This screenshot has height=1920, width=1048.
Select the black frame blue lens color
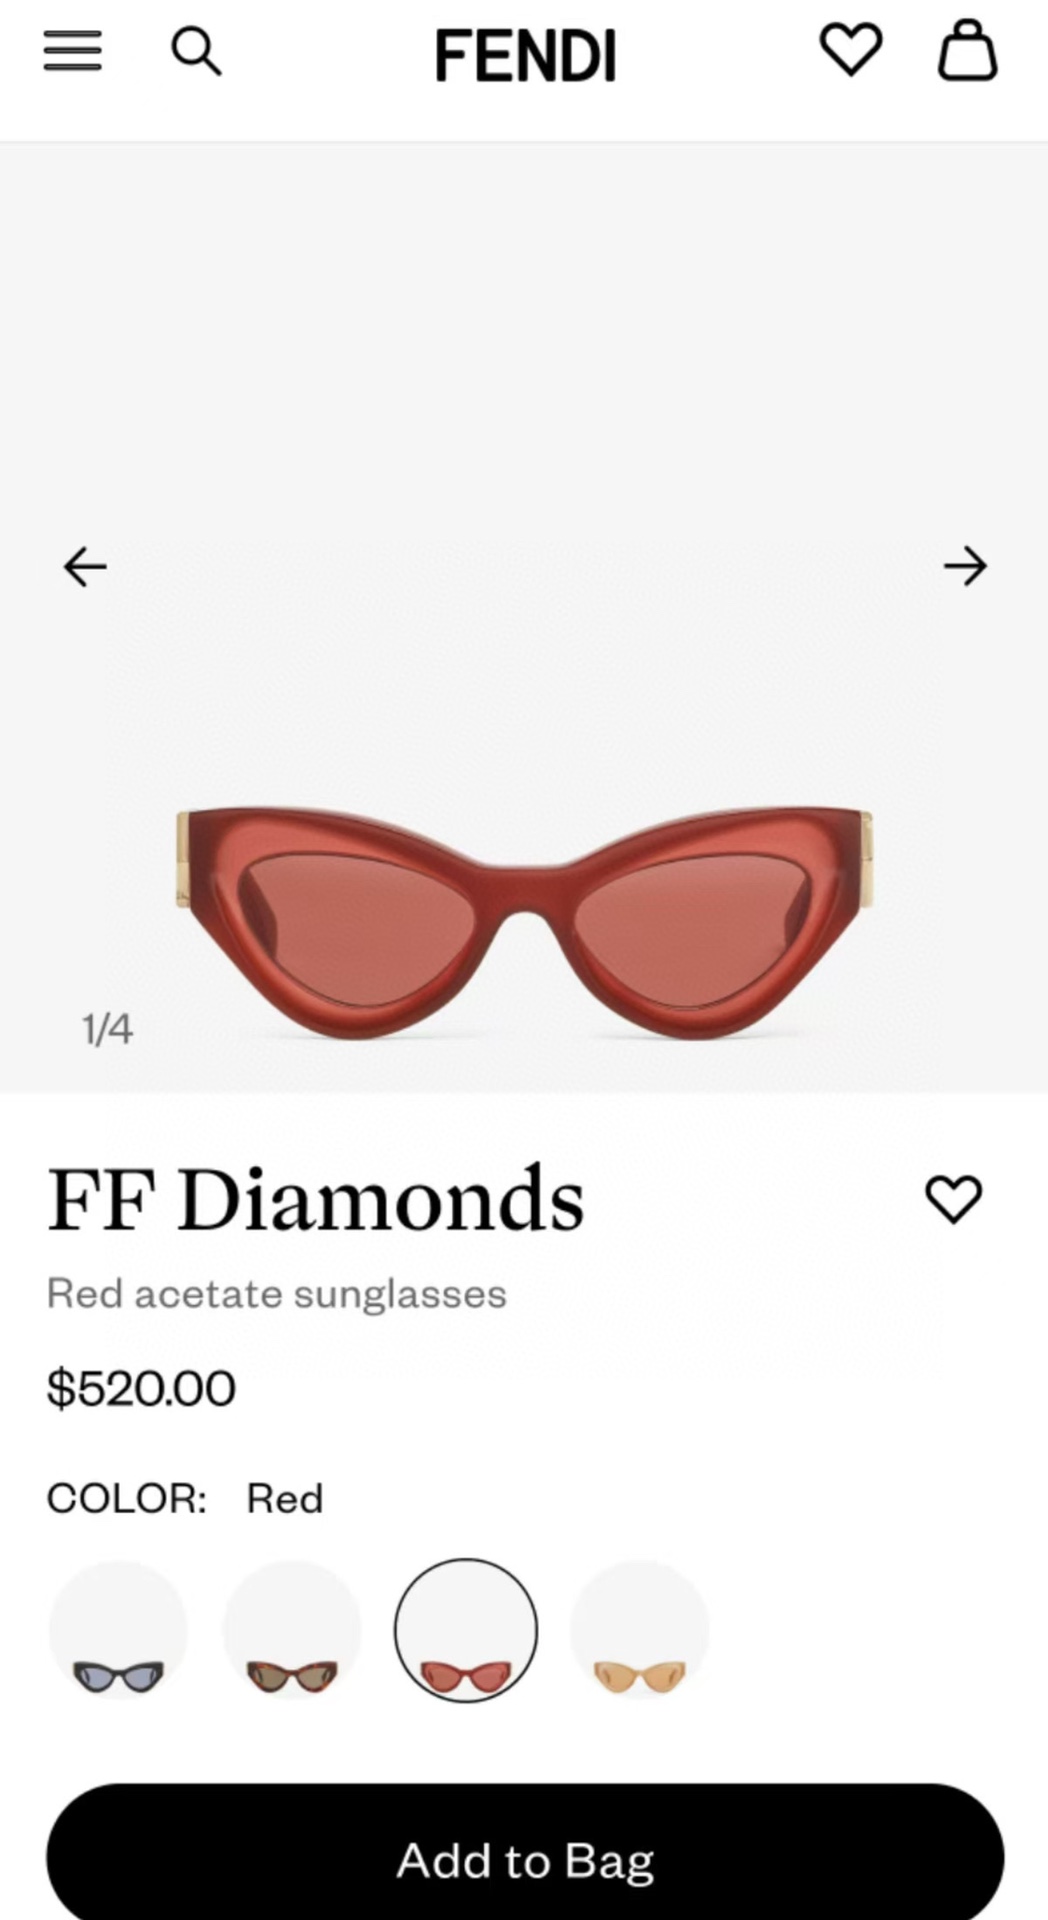tap(118, 1631)
